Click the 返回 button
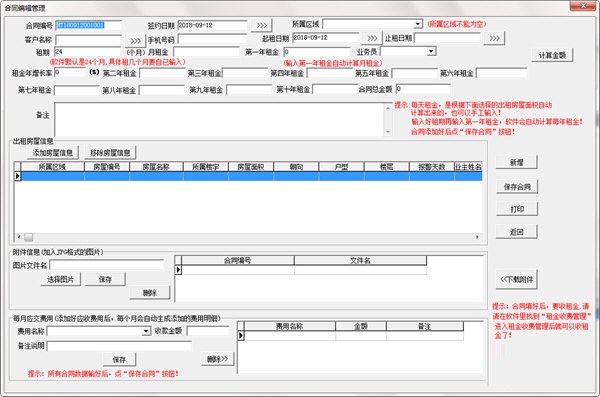Image resolution: width=600 pixels, height=397 pixels. [x=517, y=232]
